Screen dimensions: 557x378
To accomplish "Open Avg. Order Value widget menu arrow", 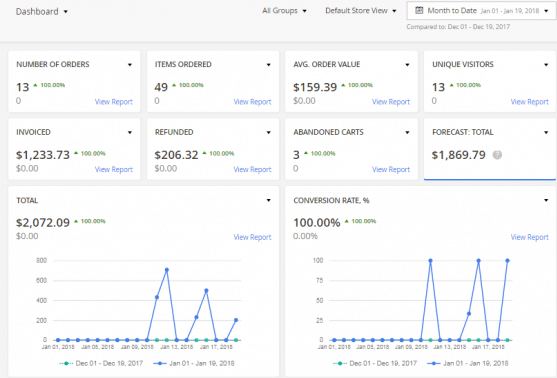I will point(407,65).
